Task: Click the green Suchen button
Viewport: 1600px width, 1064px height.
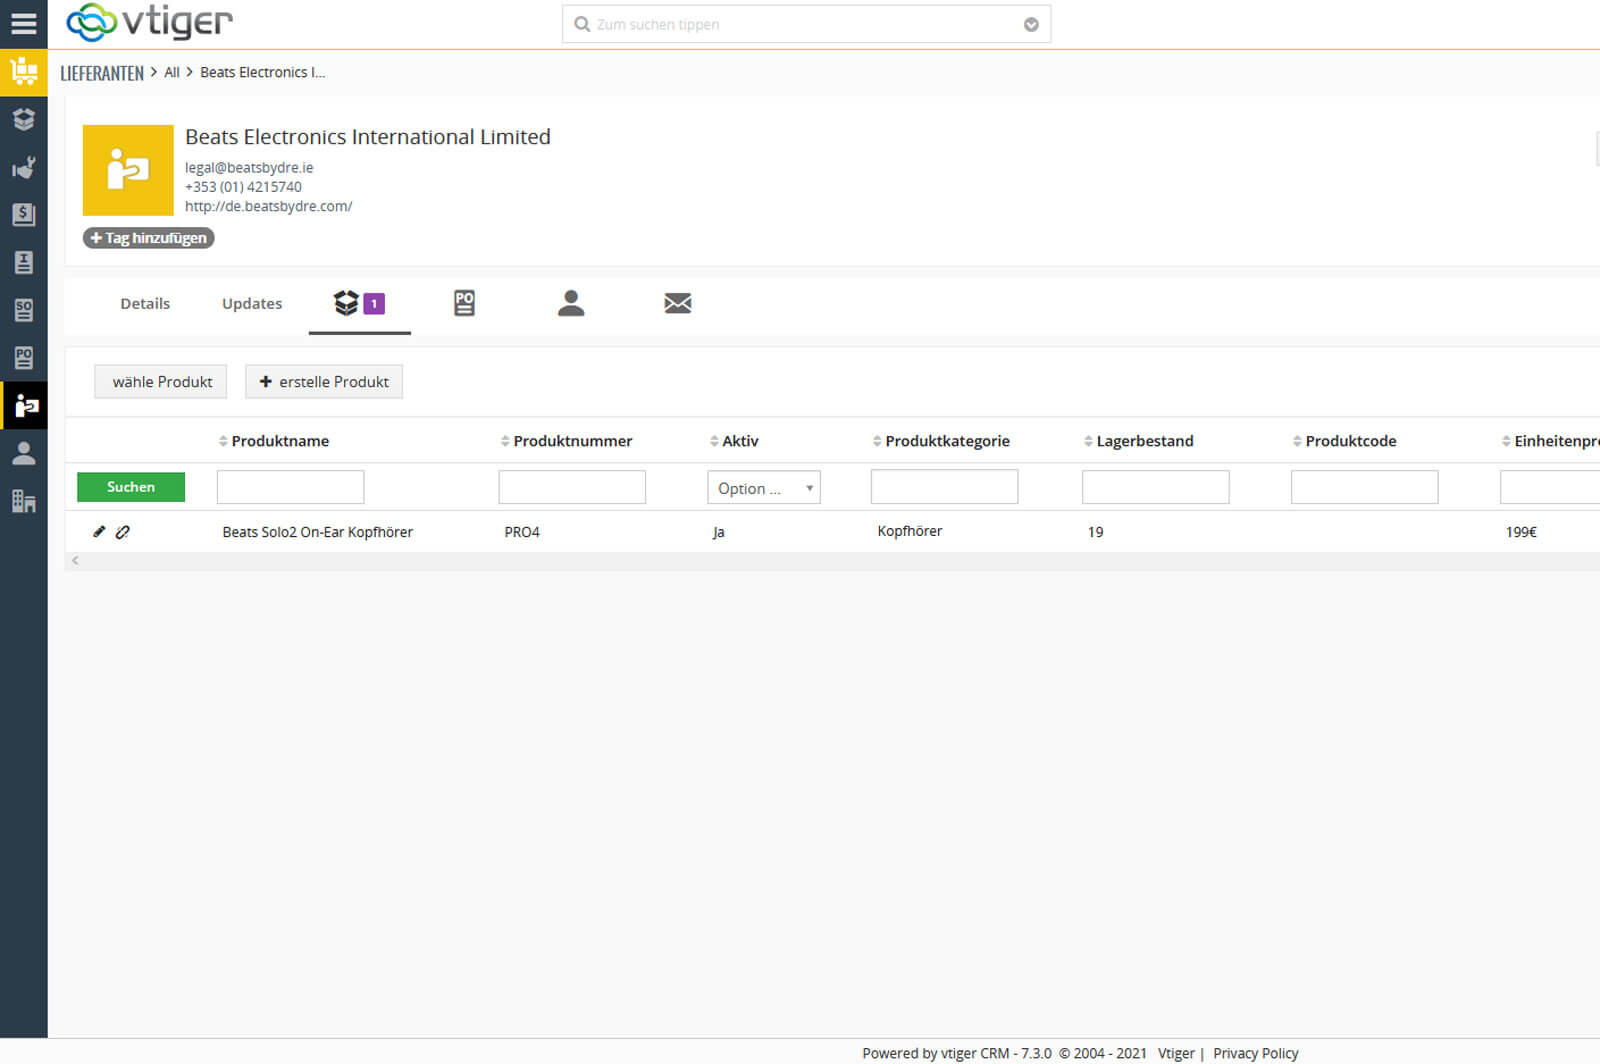Action: click(131, 487)
